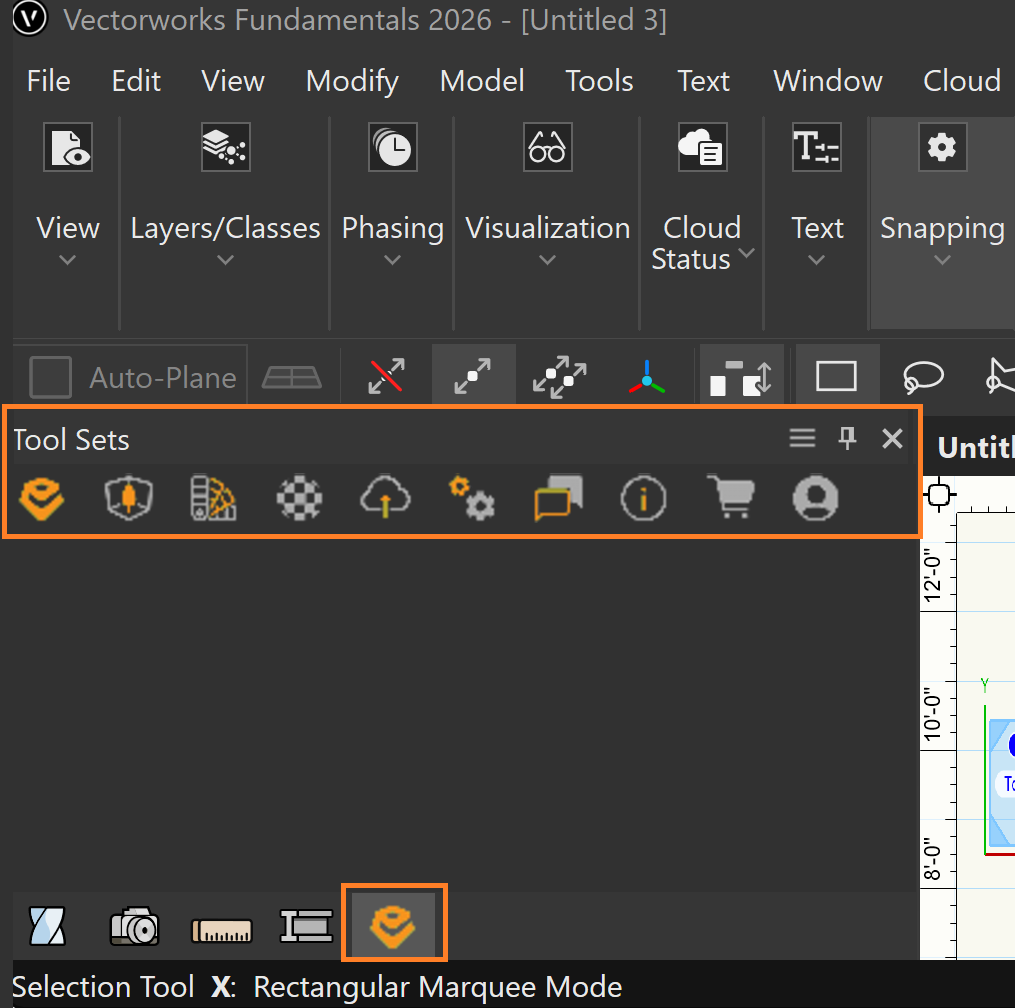
Task: Expand the Snapping dropdown chevron
Action: pos(942,260)
